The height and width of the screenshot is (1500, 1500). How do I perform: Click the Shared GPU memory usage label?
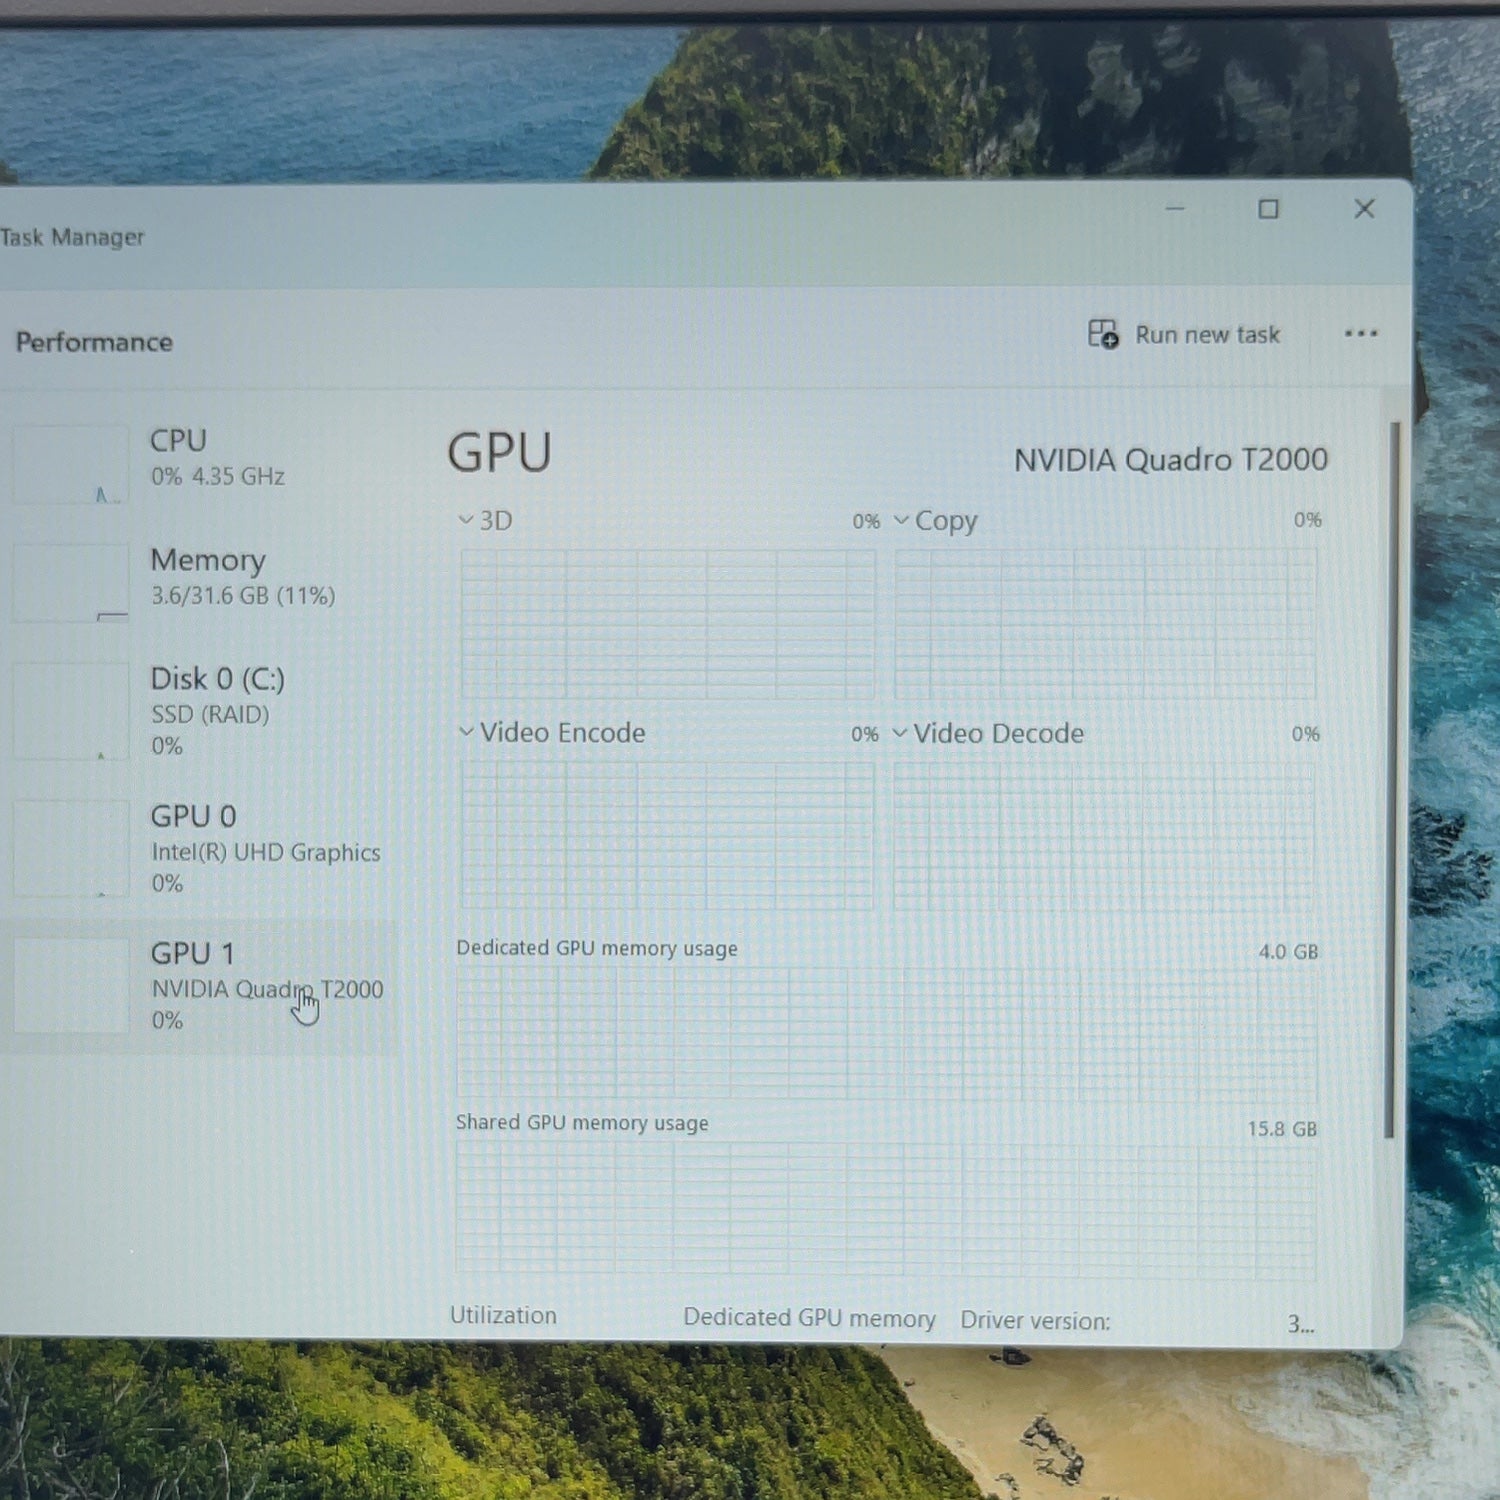(582, 1123)
